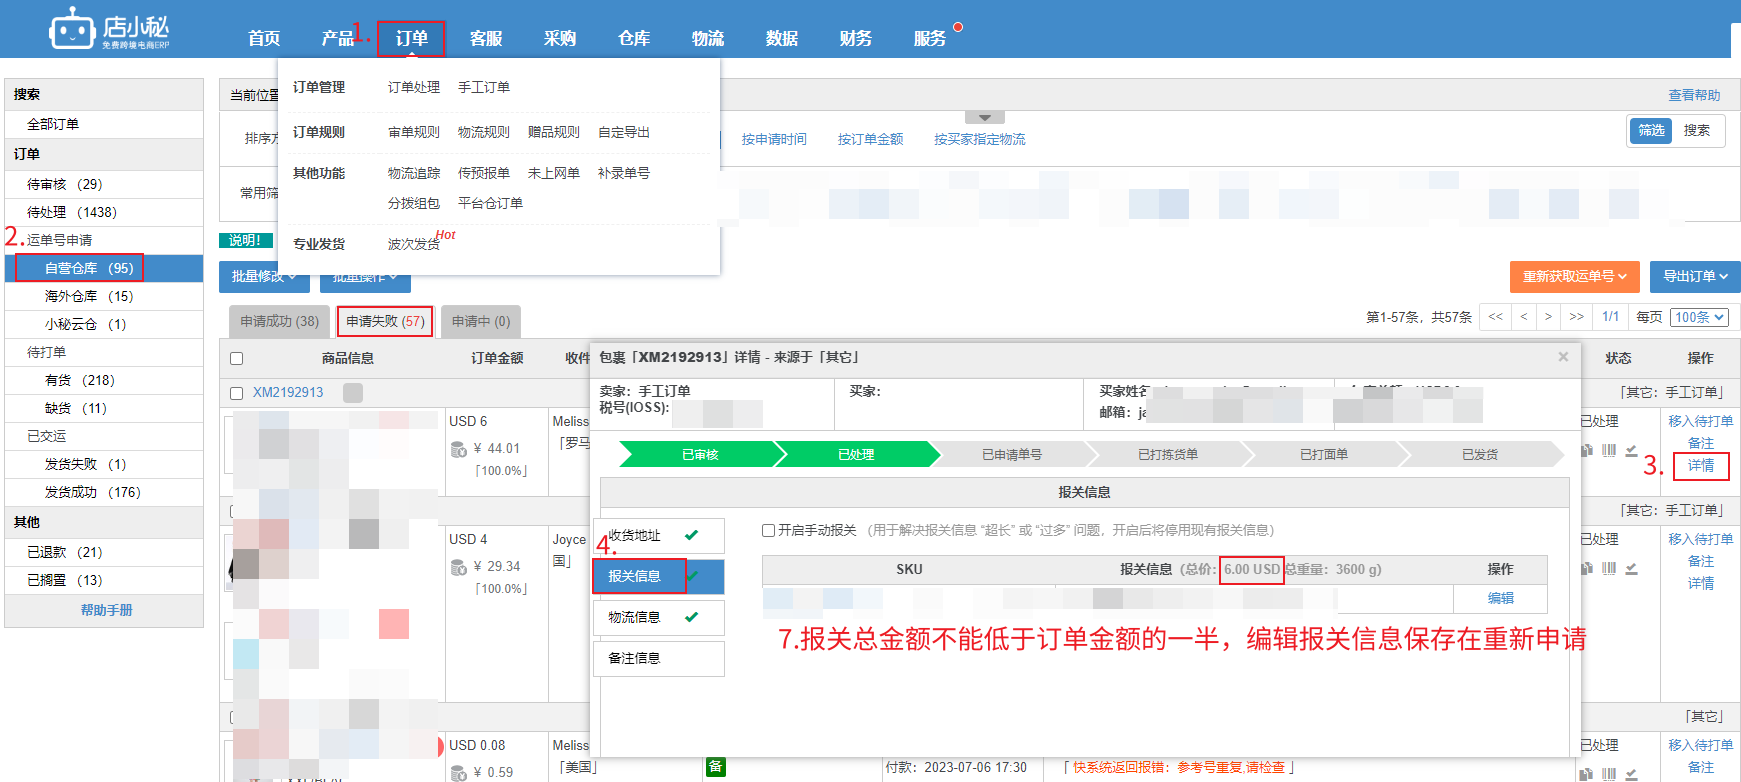1741x782 pixels.
Task: Select 全部订单 in sidebar
Action: (104, 124)
